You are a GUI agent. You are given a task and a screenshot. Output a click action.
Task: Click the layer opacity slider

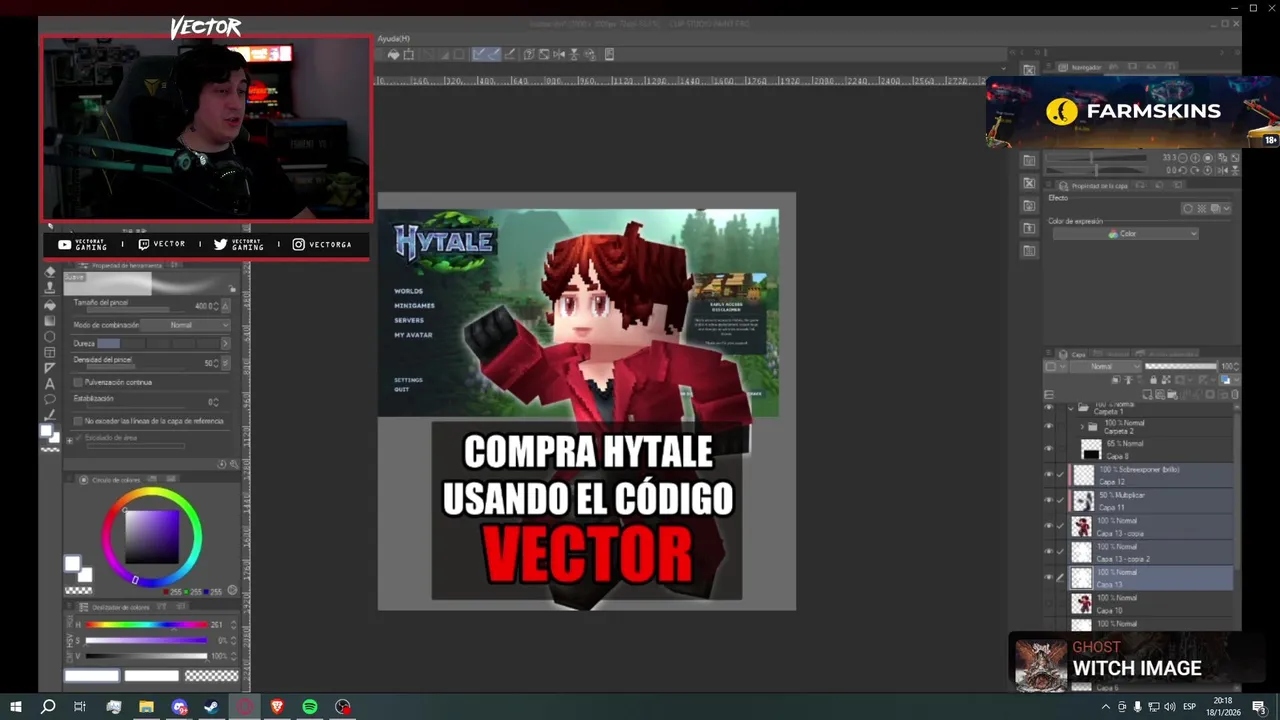coord(1181,366)
